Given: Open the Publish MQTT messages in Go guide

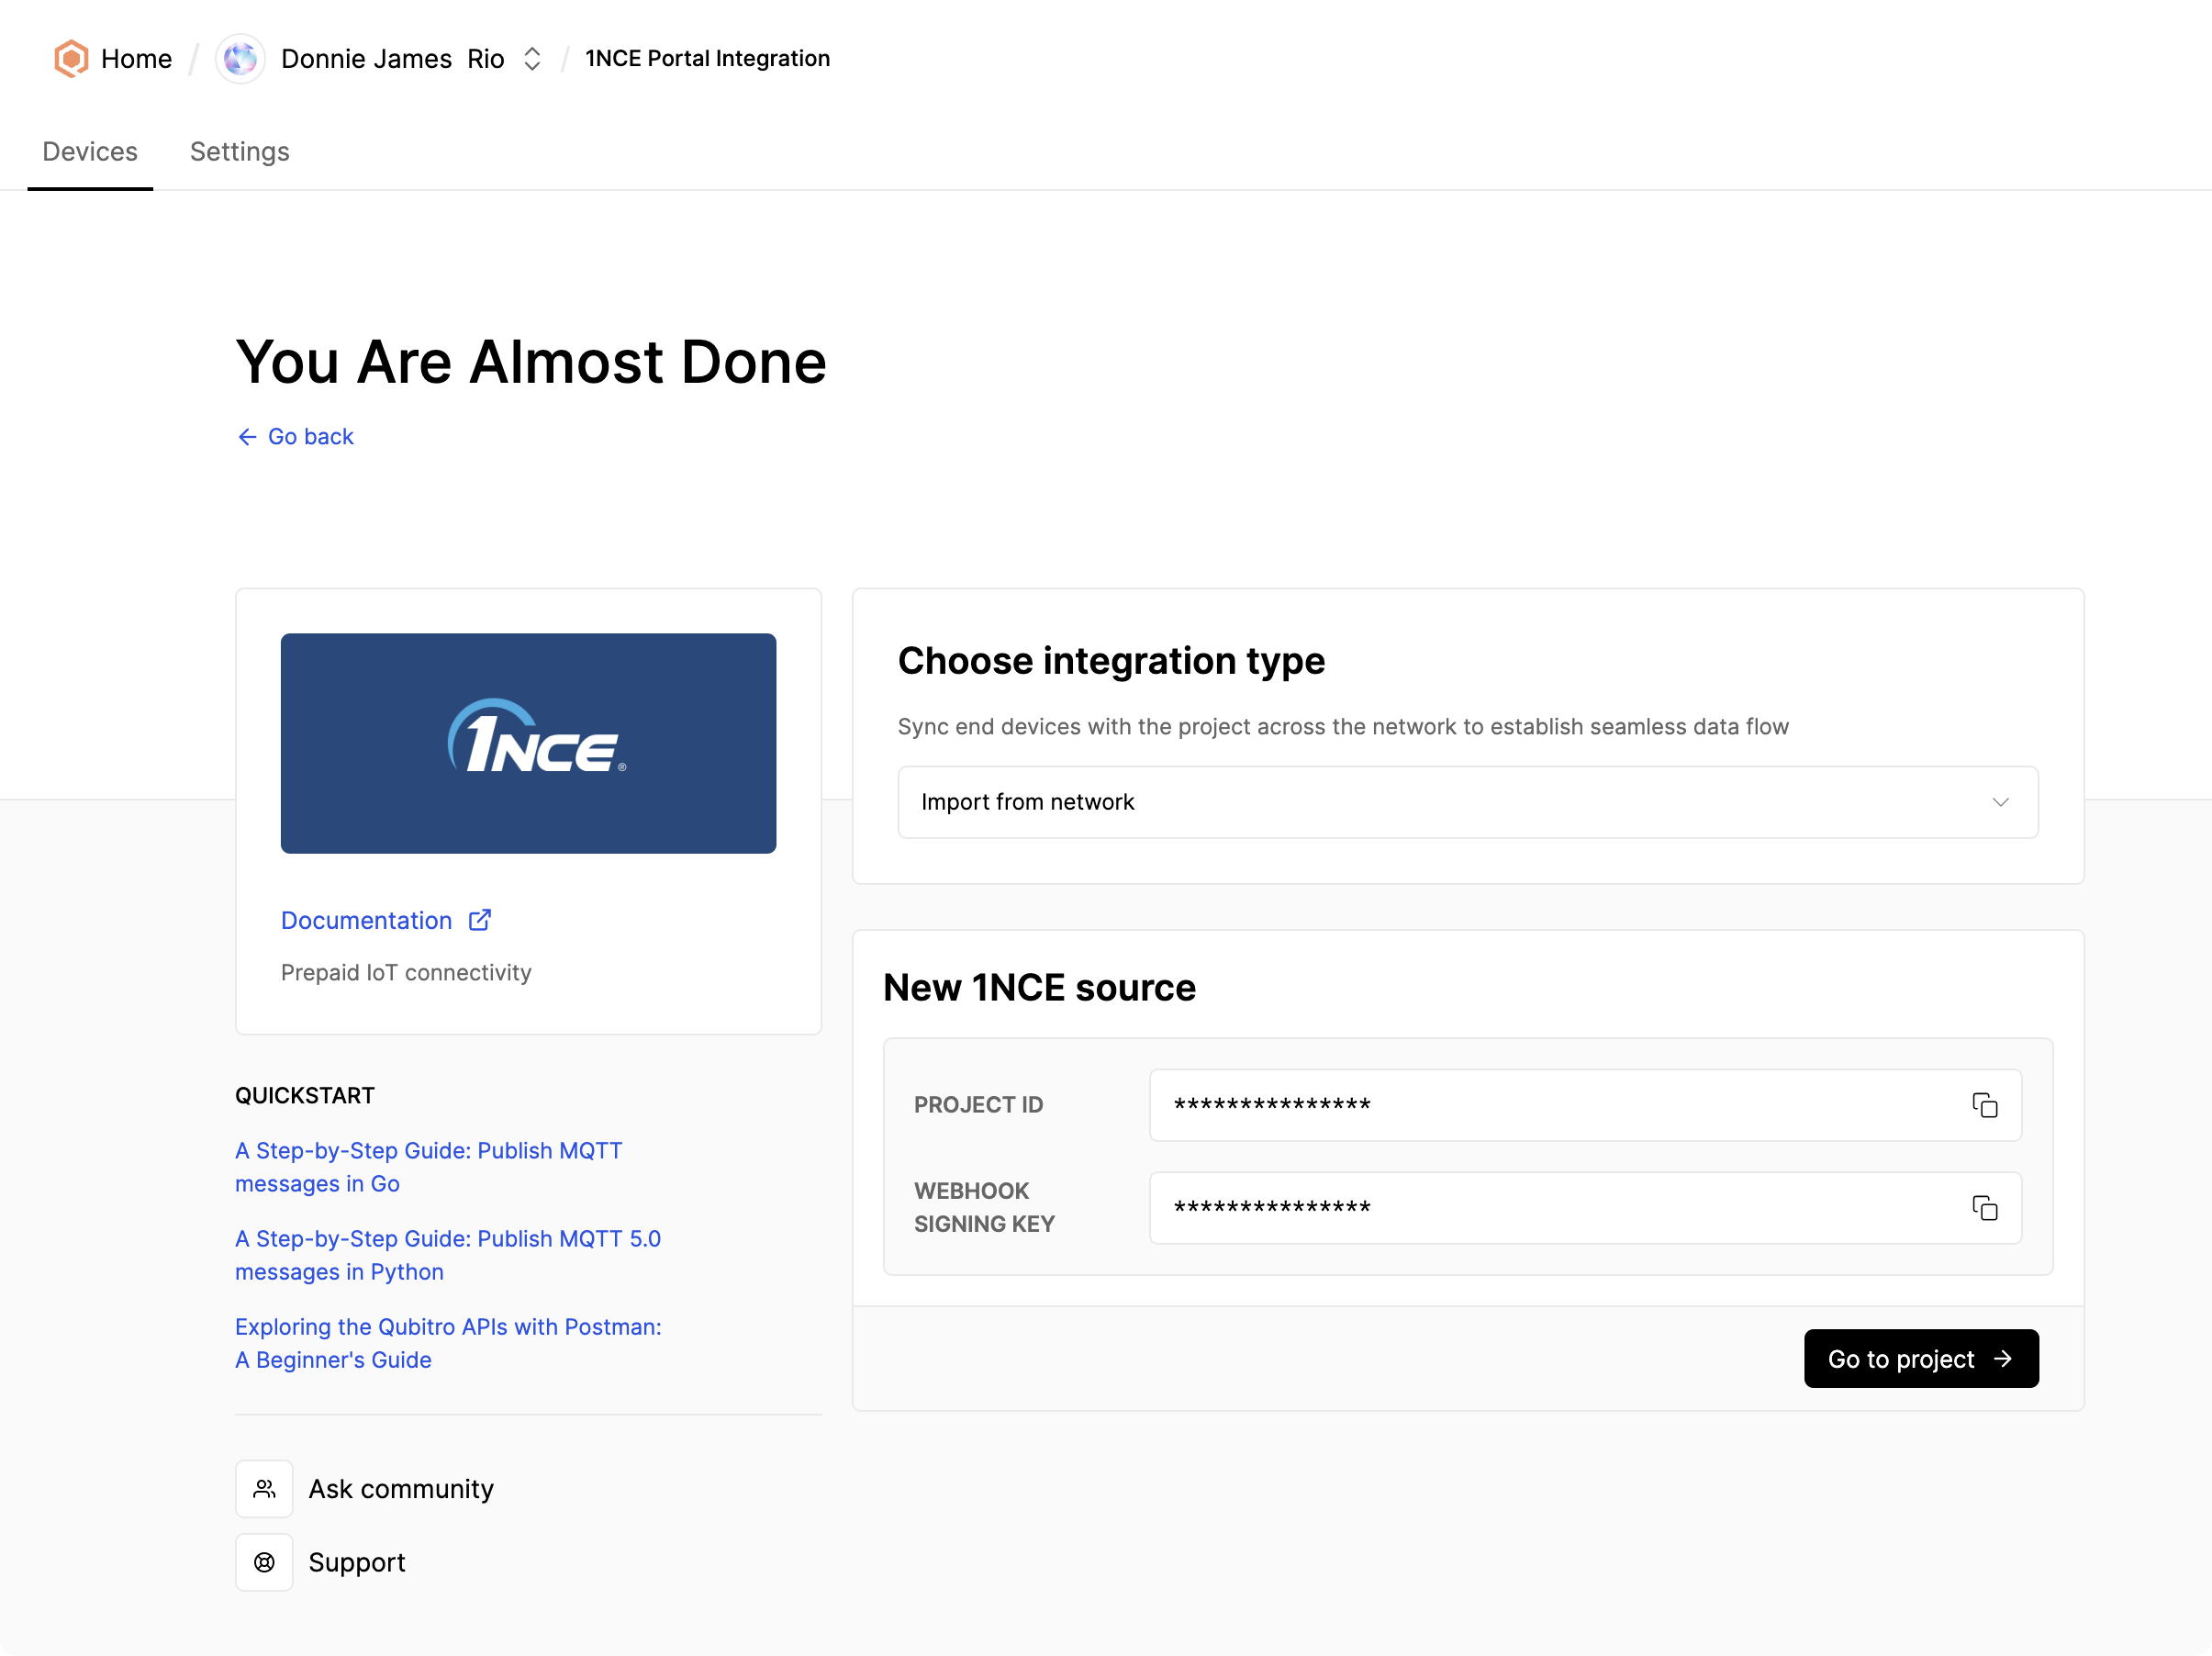Looking at the screenshot, I should pos(429,1167).
